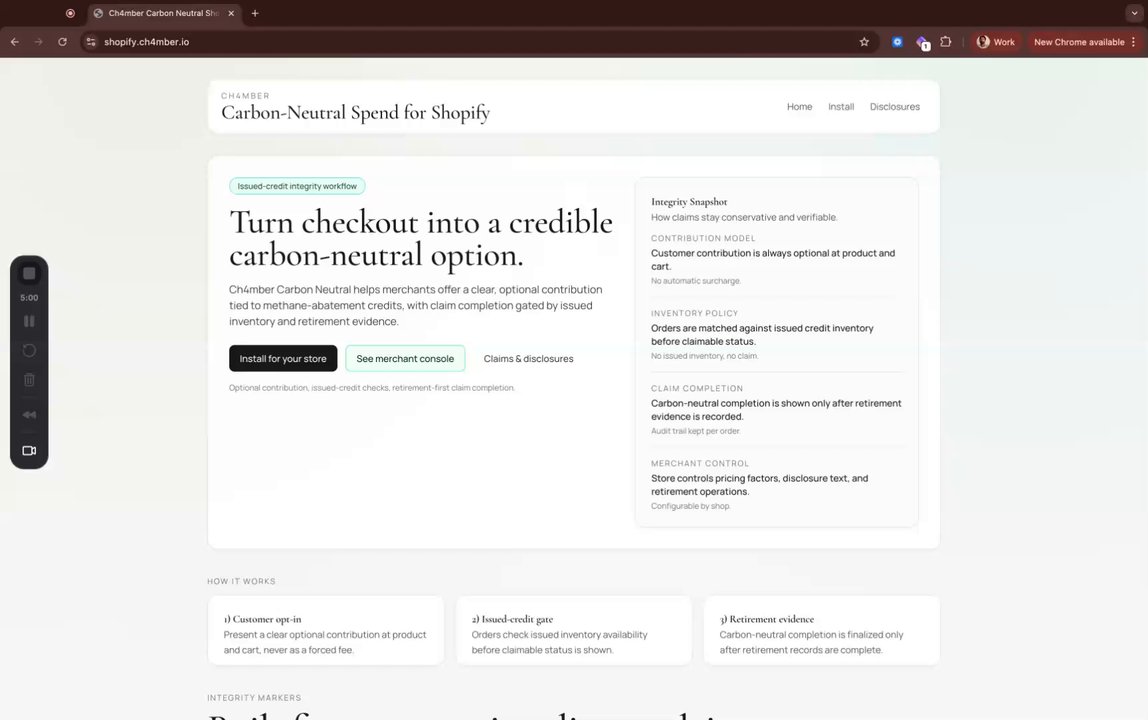The image size is (1148, 720).
Task: Open extension icon with badge 1
Action: point(922,42)
